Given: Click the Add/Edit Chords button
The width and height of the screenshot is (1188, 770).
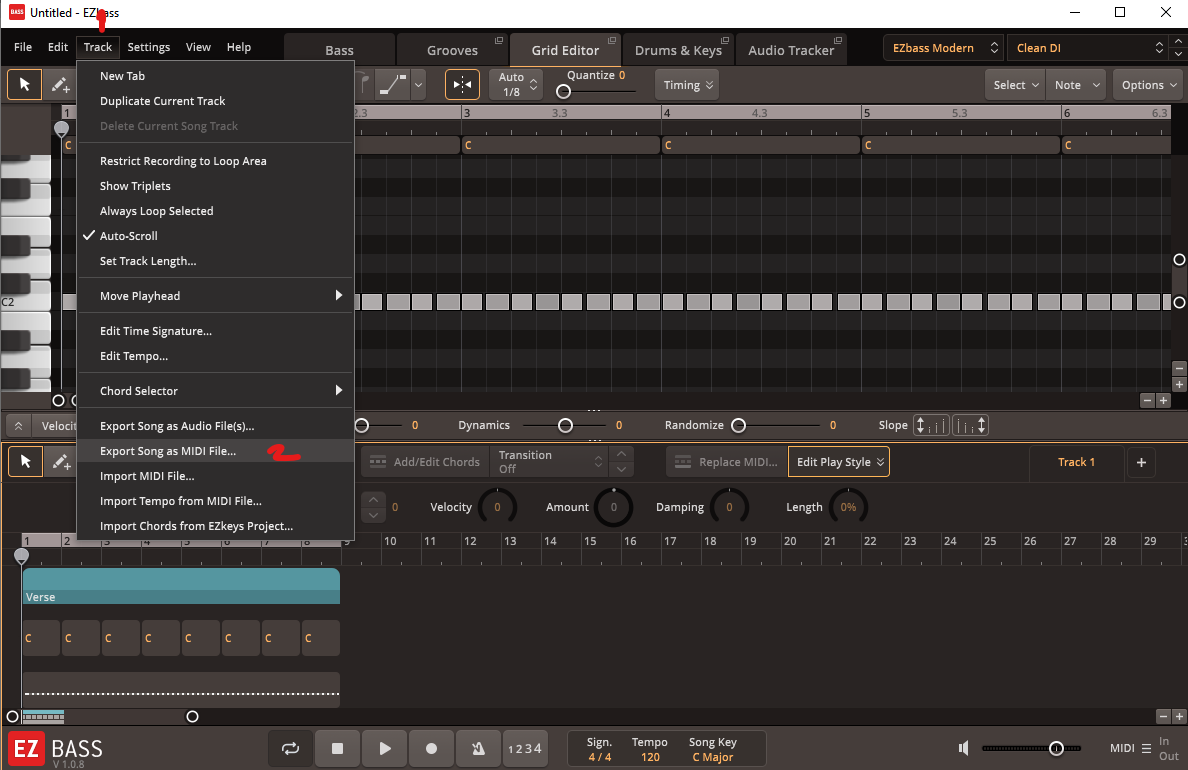Looking at the screenshot, I should tap(424, 462).
